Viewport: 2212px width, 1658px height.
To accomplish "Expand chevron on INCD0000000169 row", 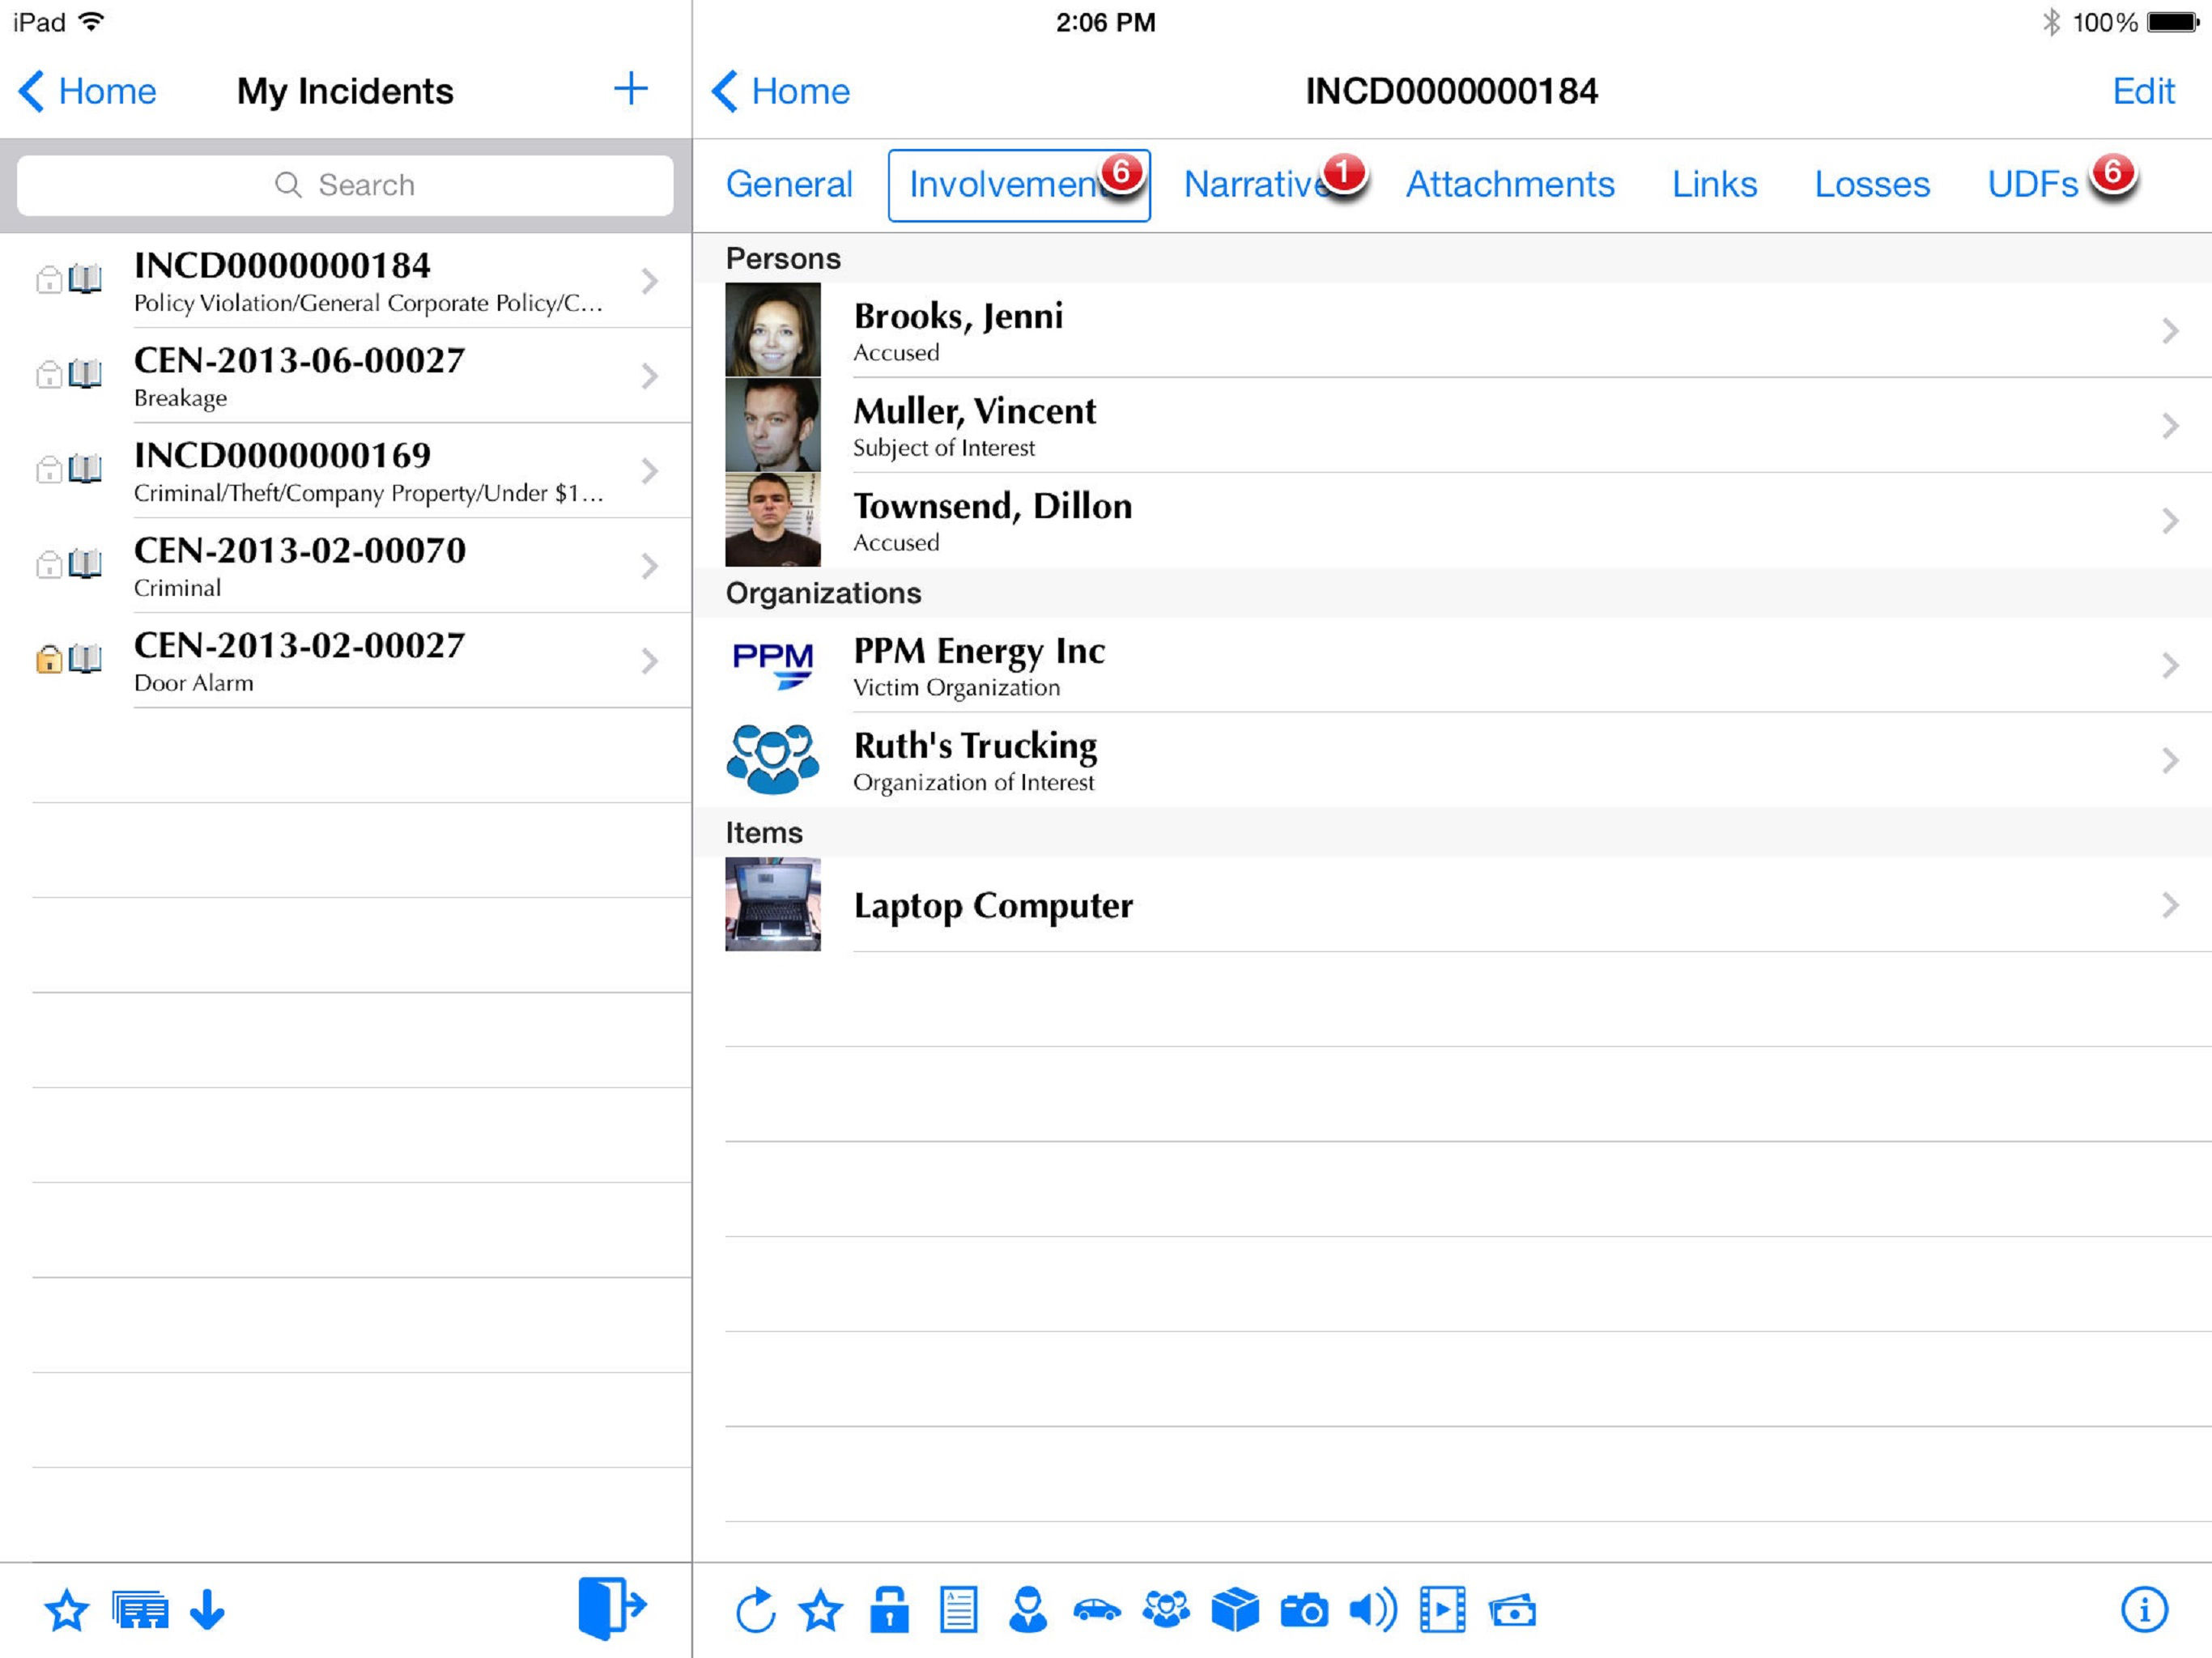I will click(x=650, y=471).
